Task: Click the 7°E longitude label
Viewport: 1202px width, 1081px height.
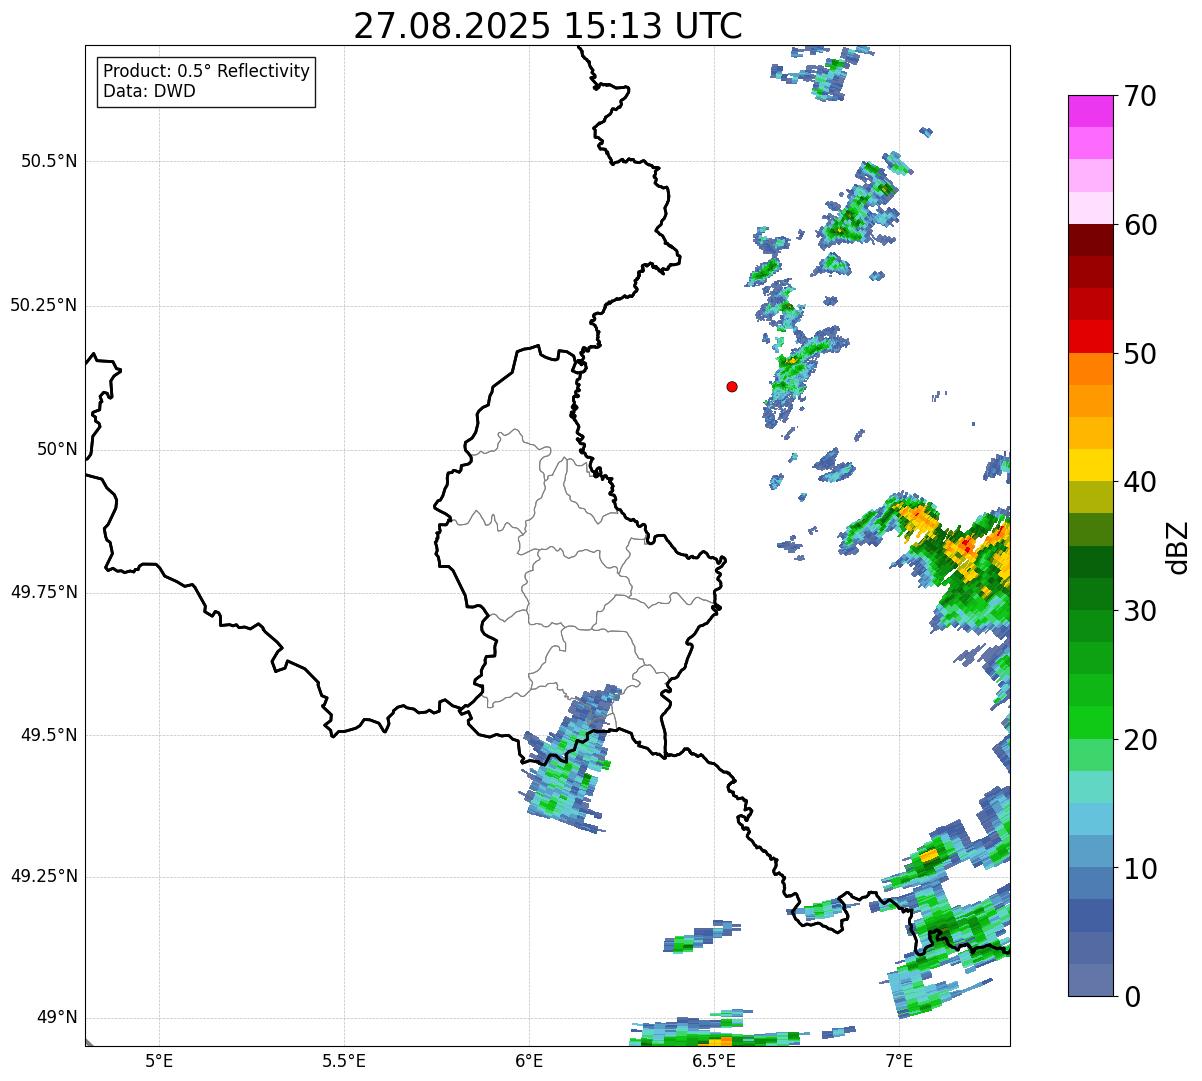Action: pyautogui.click(x=899, y=1060)
